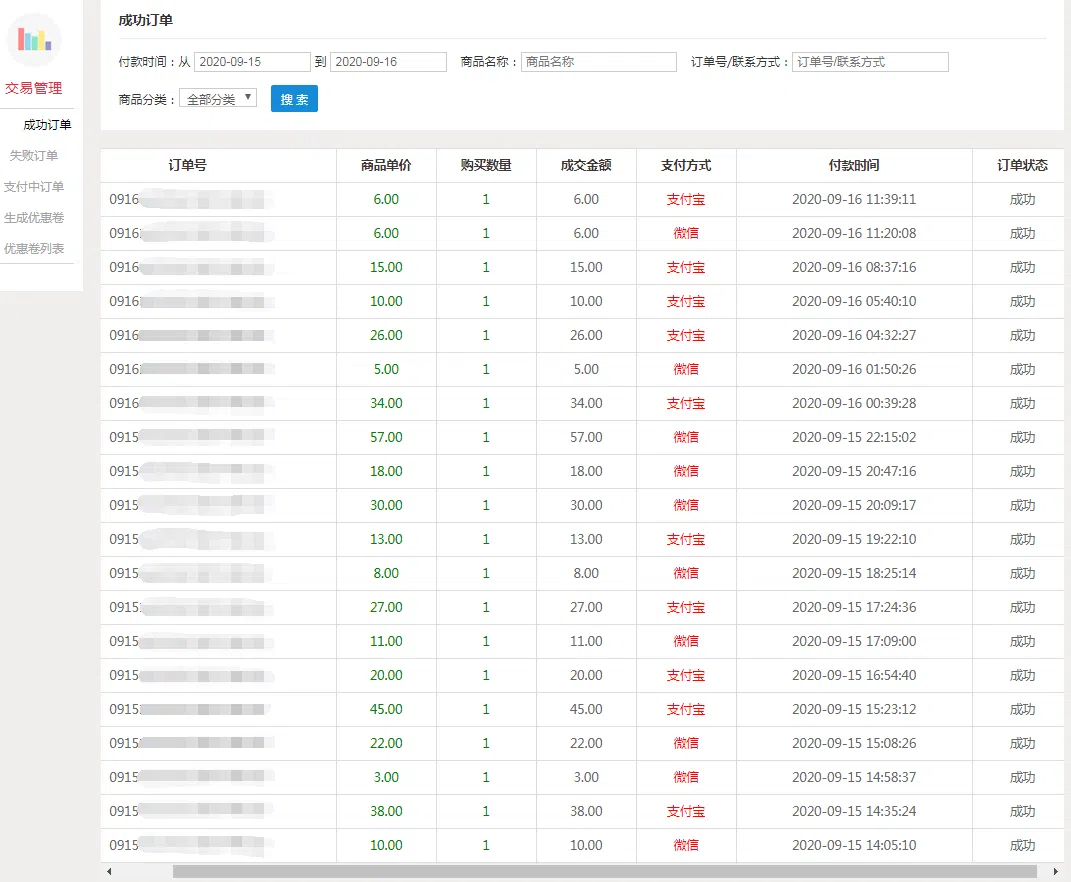
Task: Click the end date field 2020-09-16
Action: (x=388, y=62)
